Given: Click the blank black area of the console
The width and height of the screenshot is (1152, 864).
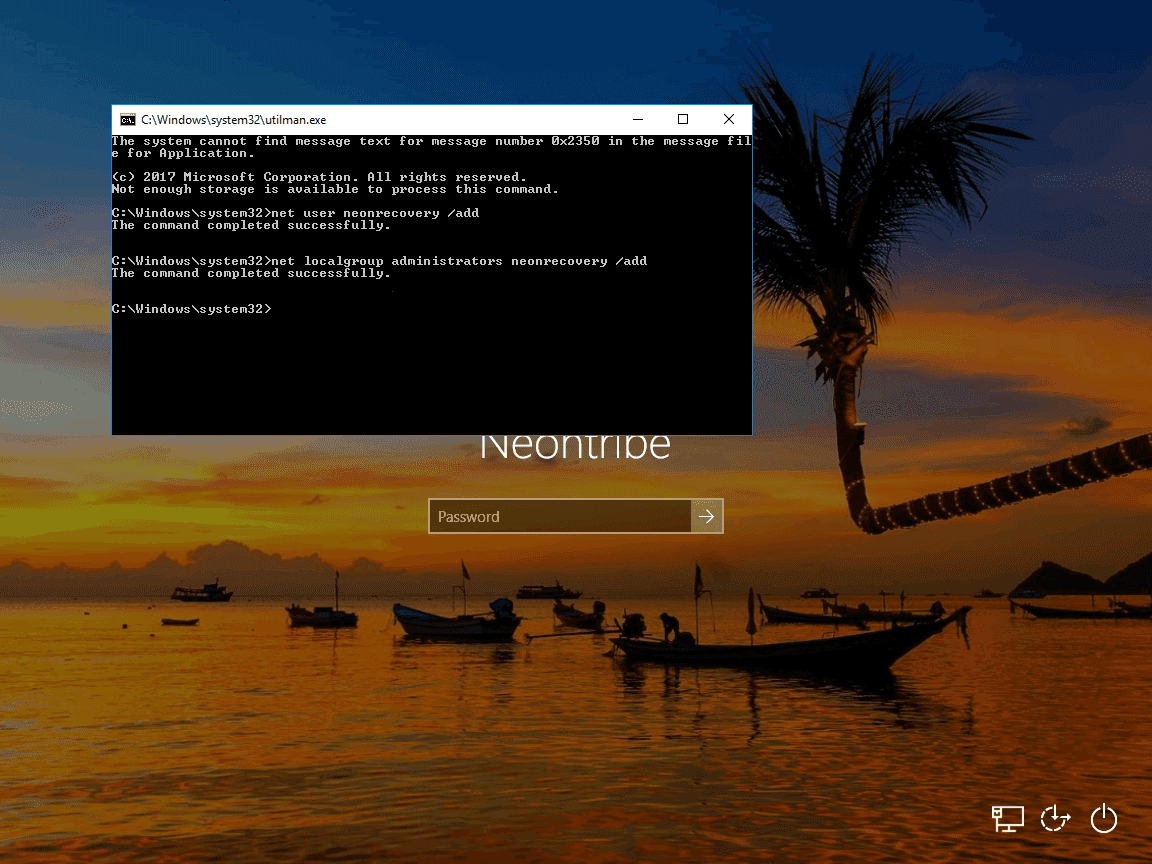Looking at the screenshot, I should click(x=430, y=380).
